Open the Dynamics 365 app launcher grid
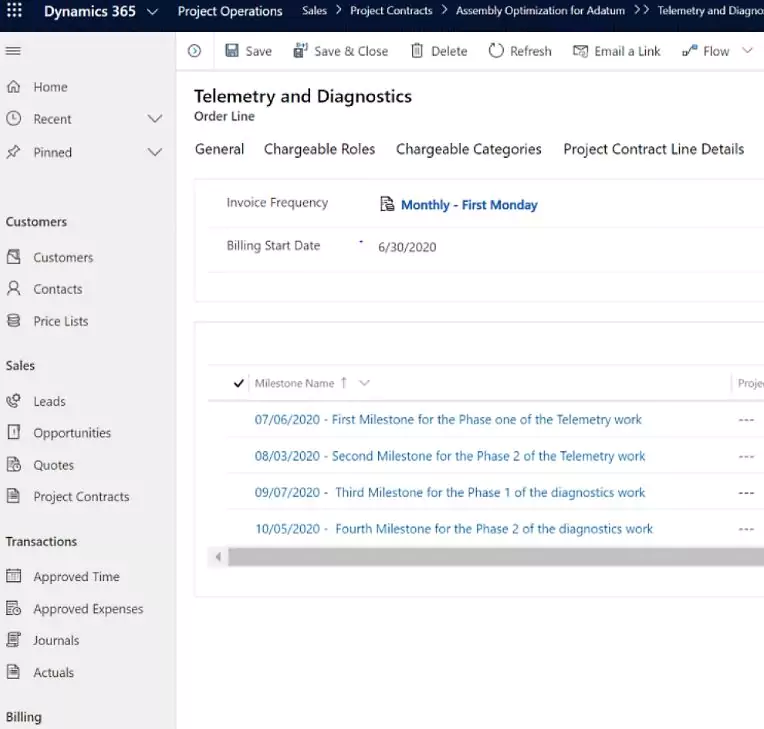This screenshot has width=764, height=729. [15, 12]
